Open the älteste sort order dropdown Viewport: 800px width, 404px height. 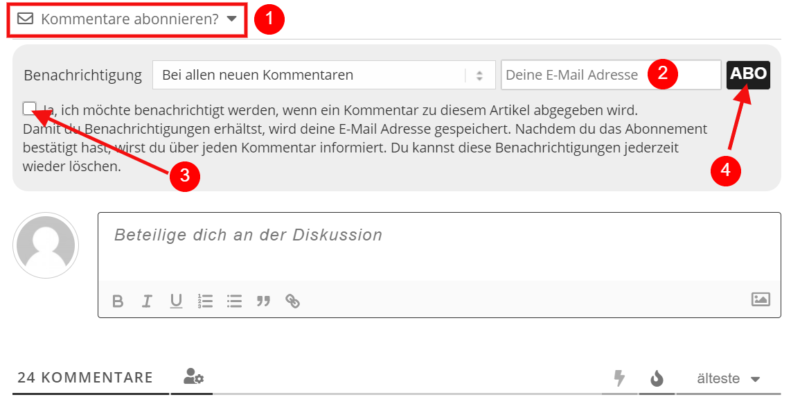(728, 378)
